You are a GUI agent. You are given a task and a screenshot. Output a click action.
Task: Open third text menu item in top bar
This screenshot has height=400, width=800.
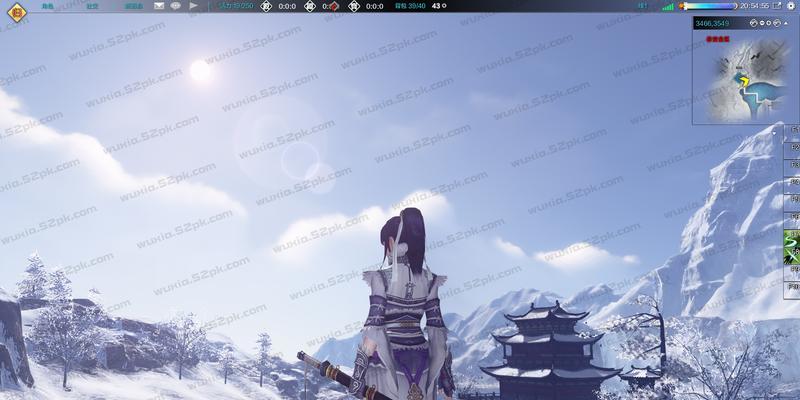[x=134, y=6]
